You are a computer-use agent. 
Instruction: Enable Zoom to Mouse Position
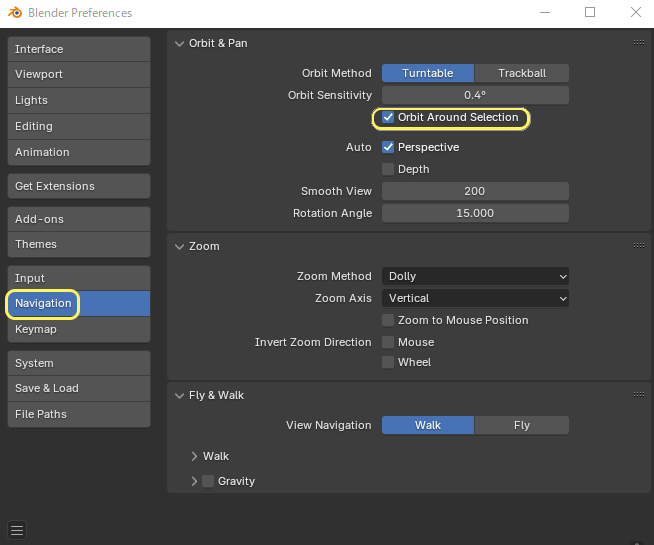(388, 320)
